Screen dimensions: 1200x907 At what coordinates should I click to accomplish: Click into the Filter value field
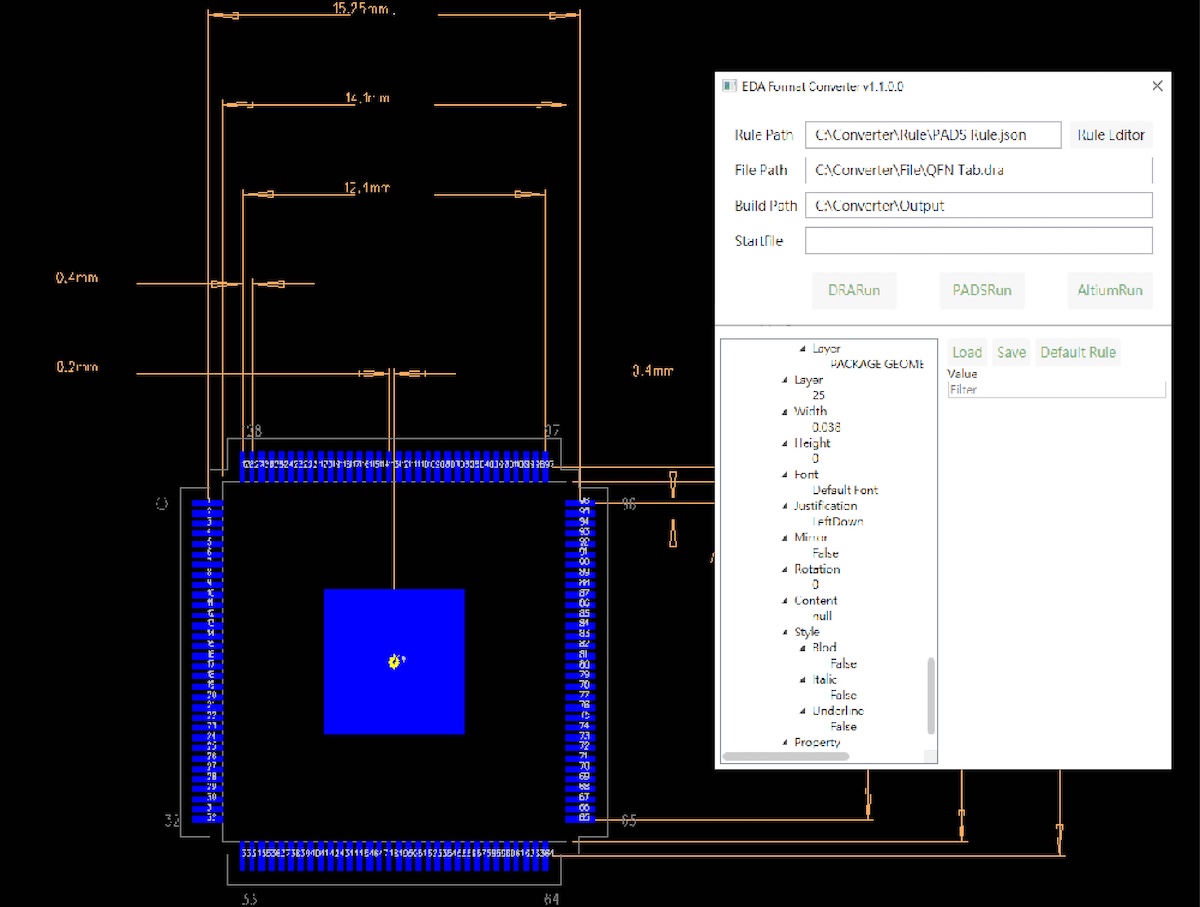[x=1055, y=390]
